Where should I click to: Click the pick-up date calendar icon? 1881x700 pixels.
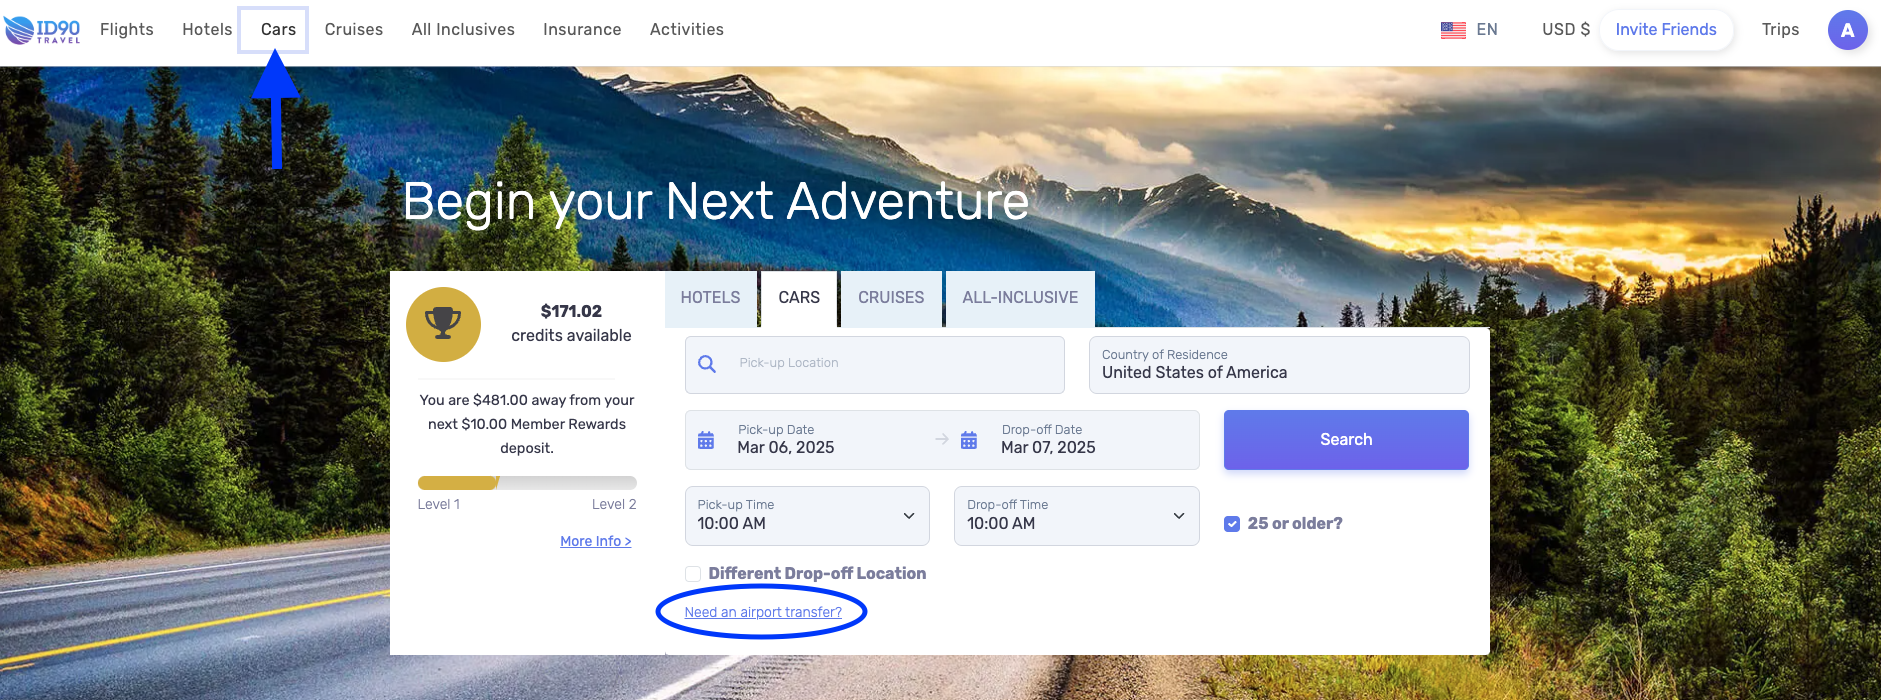tap(706, 440)
